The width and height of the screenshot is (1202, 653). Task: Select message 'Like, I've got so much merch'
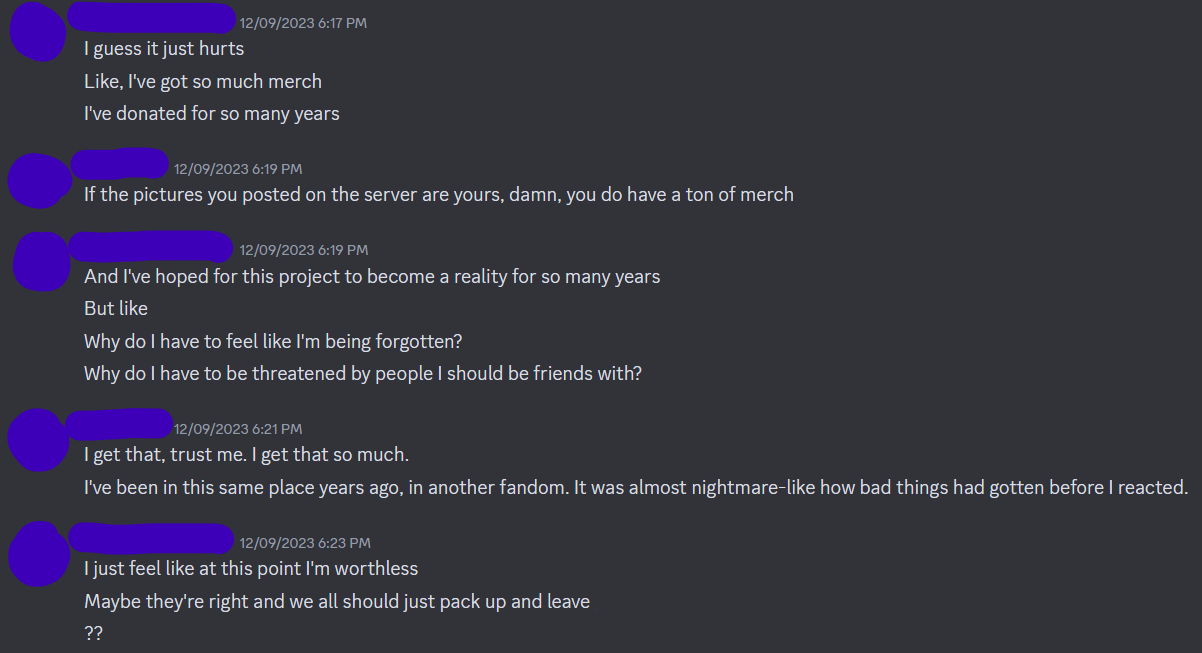click(203, 81)
